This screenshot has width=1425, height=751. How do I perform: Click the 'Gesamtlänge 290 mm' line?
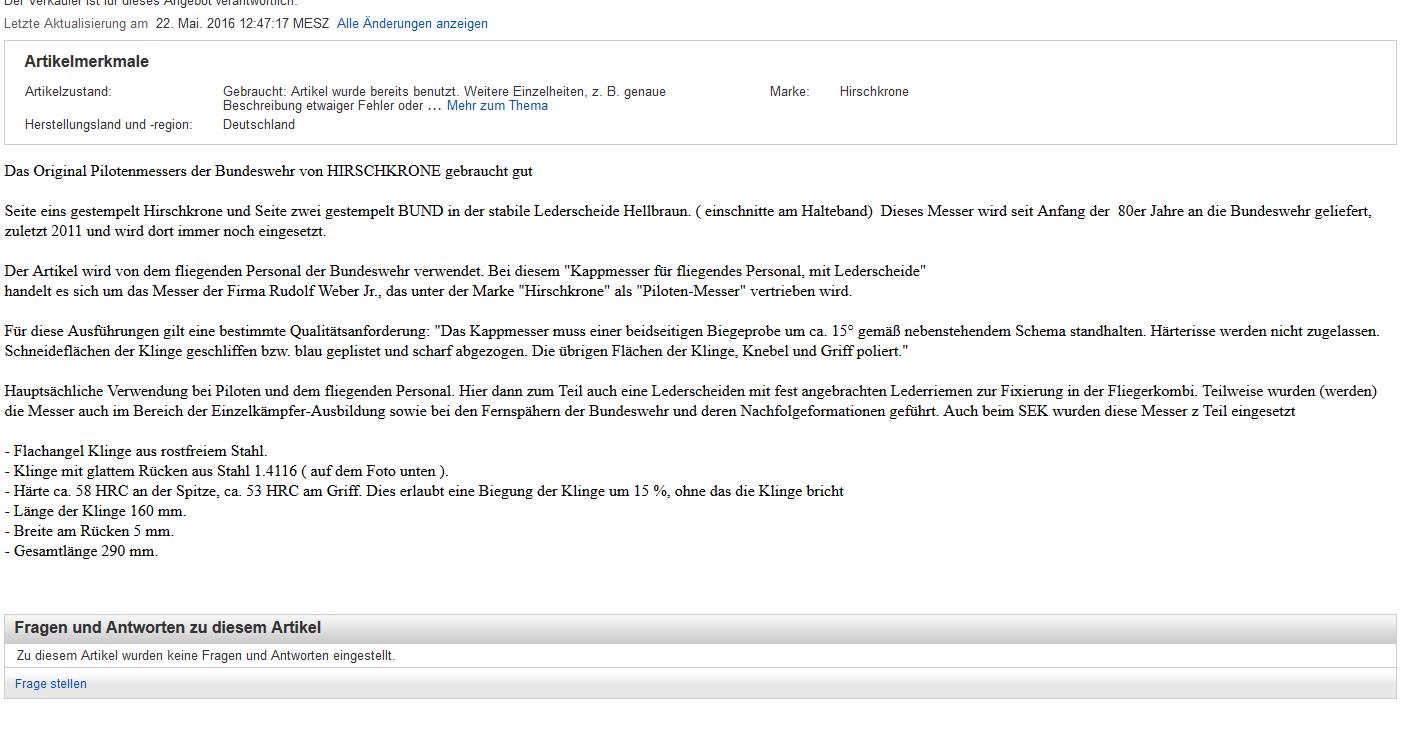tap(81, 551)
